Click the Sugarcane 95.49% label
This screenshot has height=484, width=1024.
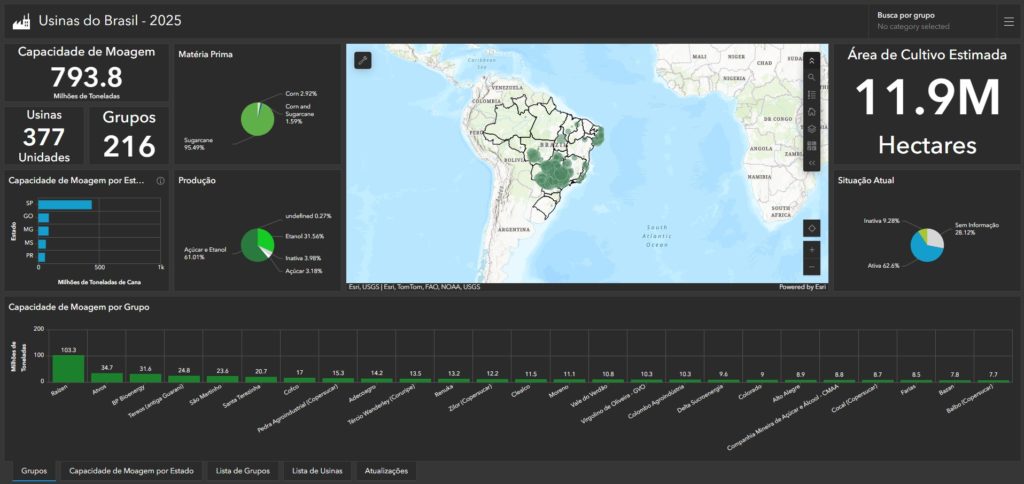coord(199,144)
